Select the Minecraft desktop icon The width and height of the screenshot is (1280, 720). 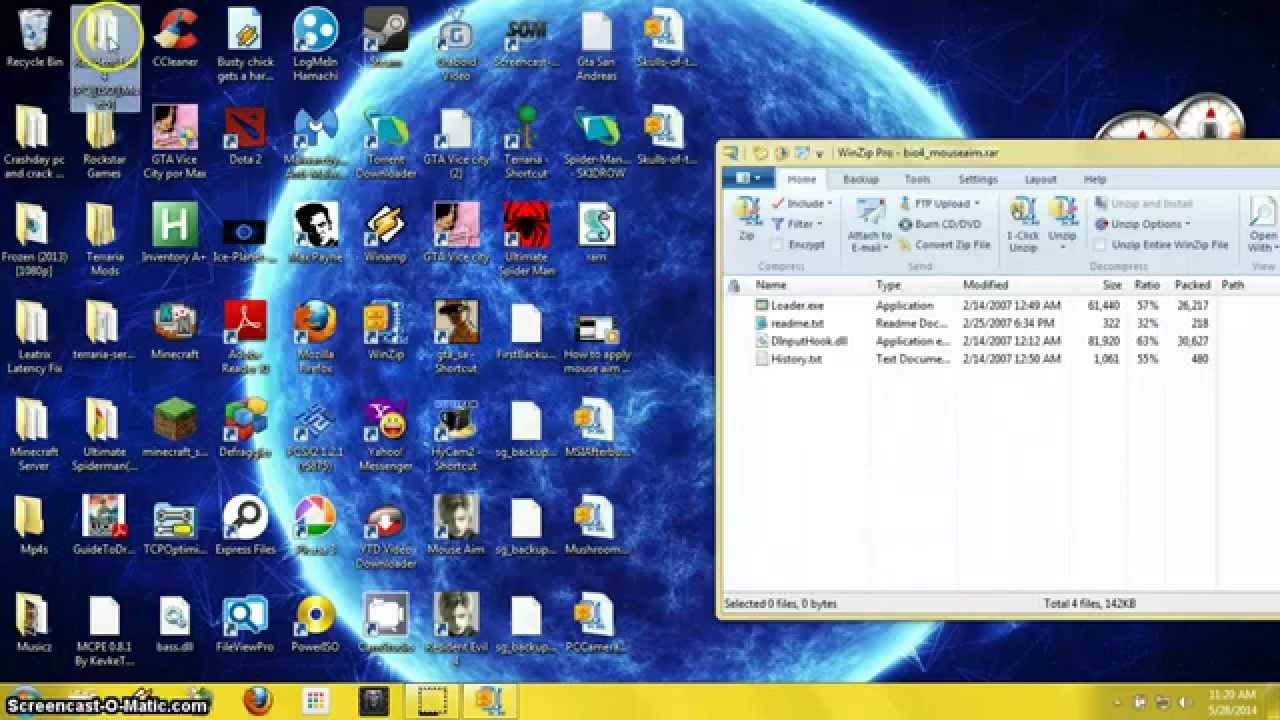175,331
